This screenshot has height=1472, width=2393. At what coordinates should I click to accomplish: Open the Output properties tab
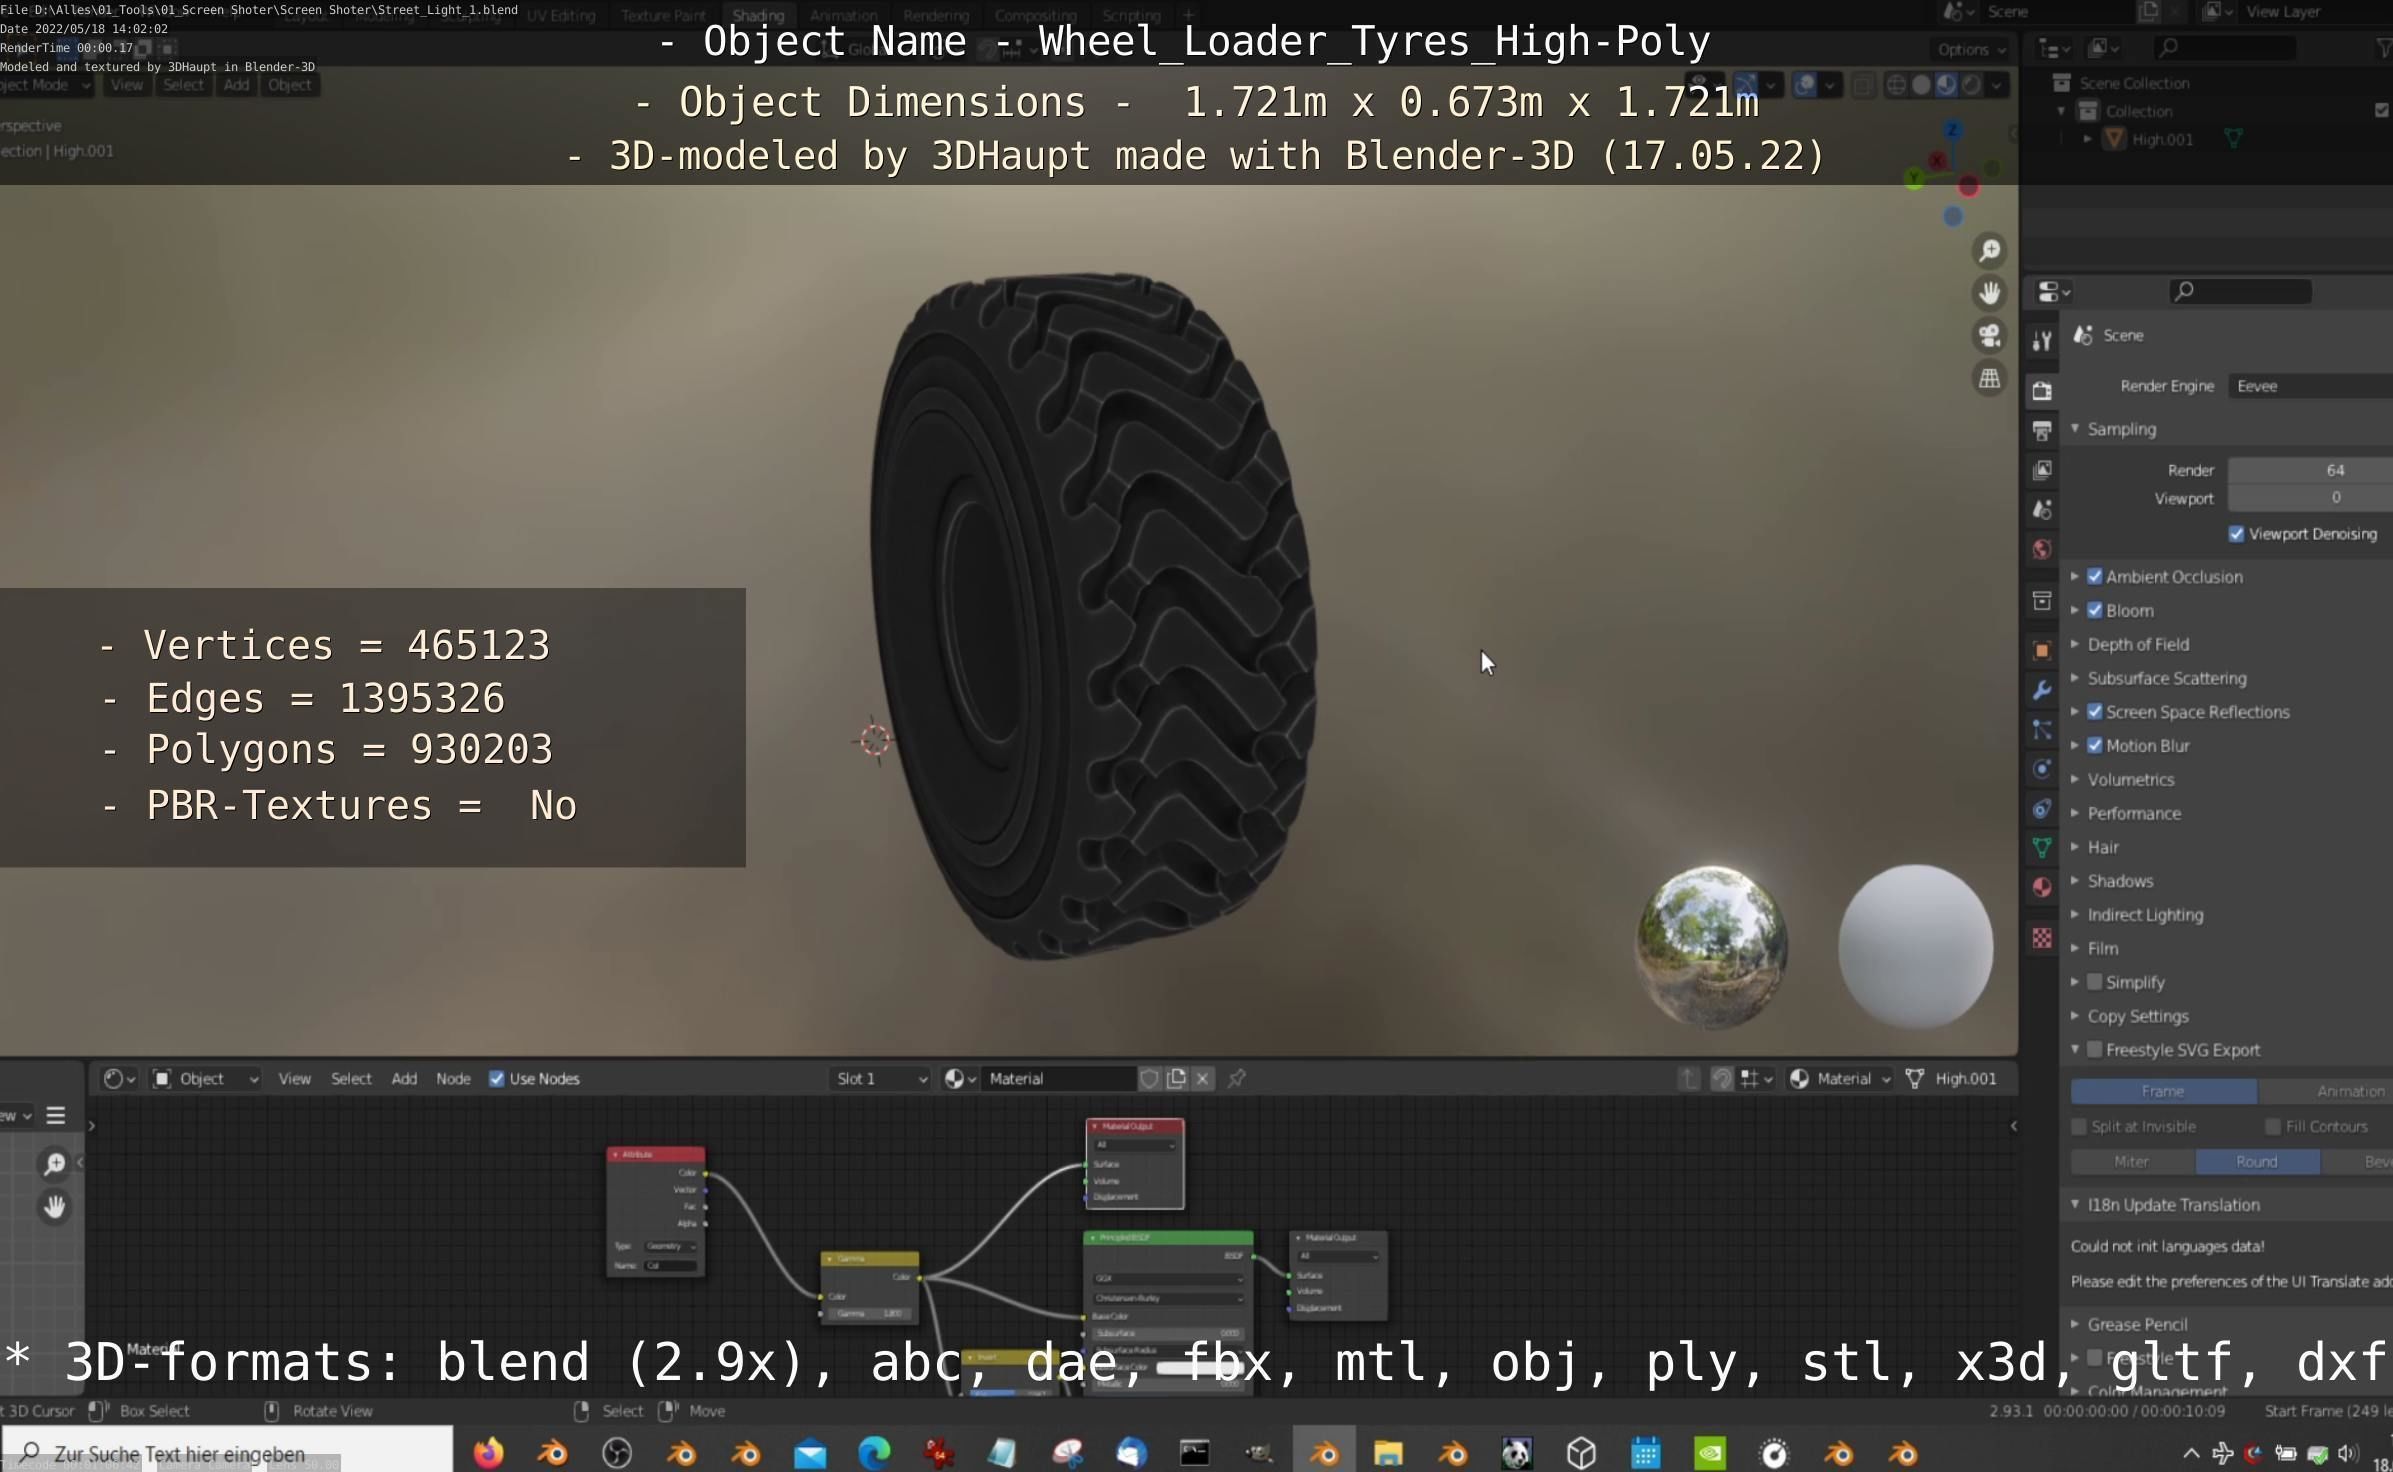coord(2042,430)
